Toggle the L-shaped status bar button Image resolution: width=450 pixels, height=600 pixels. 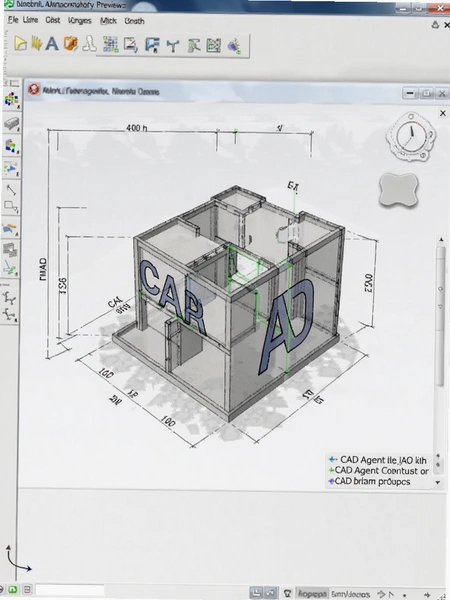(x=256, y=593)
